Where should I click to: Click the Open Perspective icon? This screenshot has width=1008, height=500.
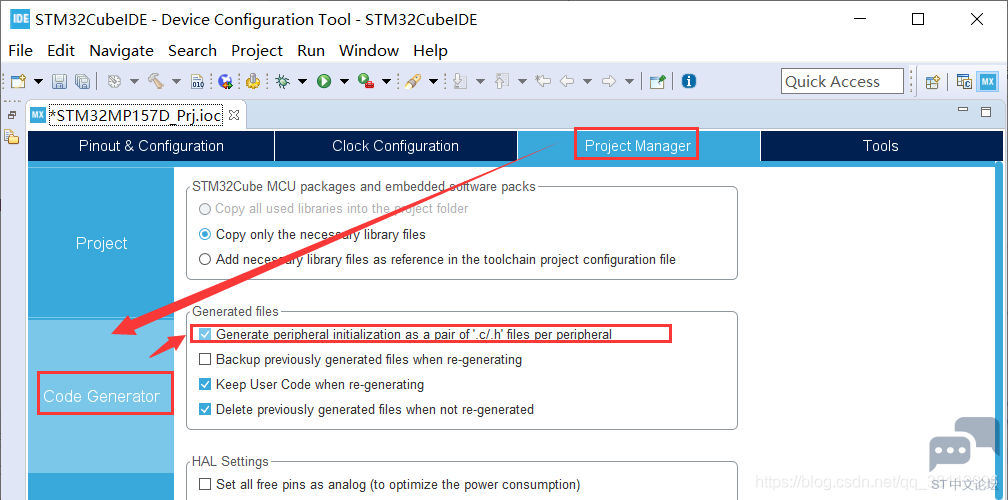pyautogui.click(x=932, y=82)
